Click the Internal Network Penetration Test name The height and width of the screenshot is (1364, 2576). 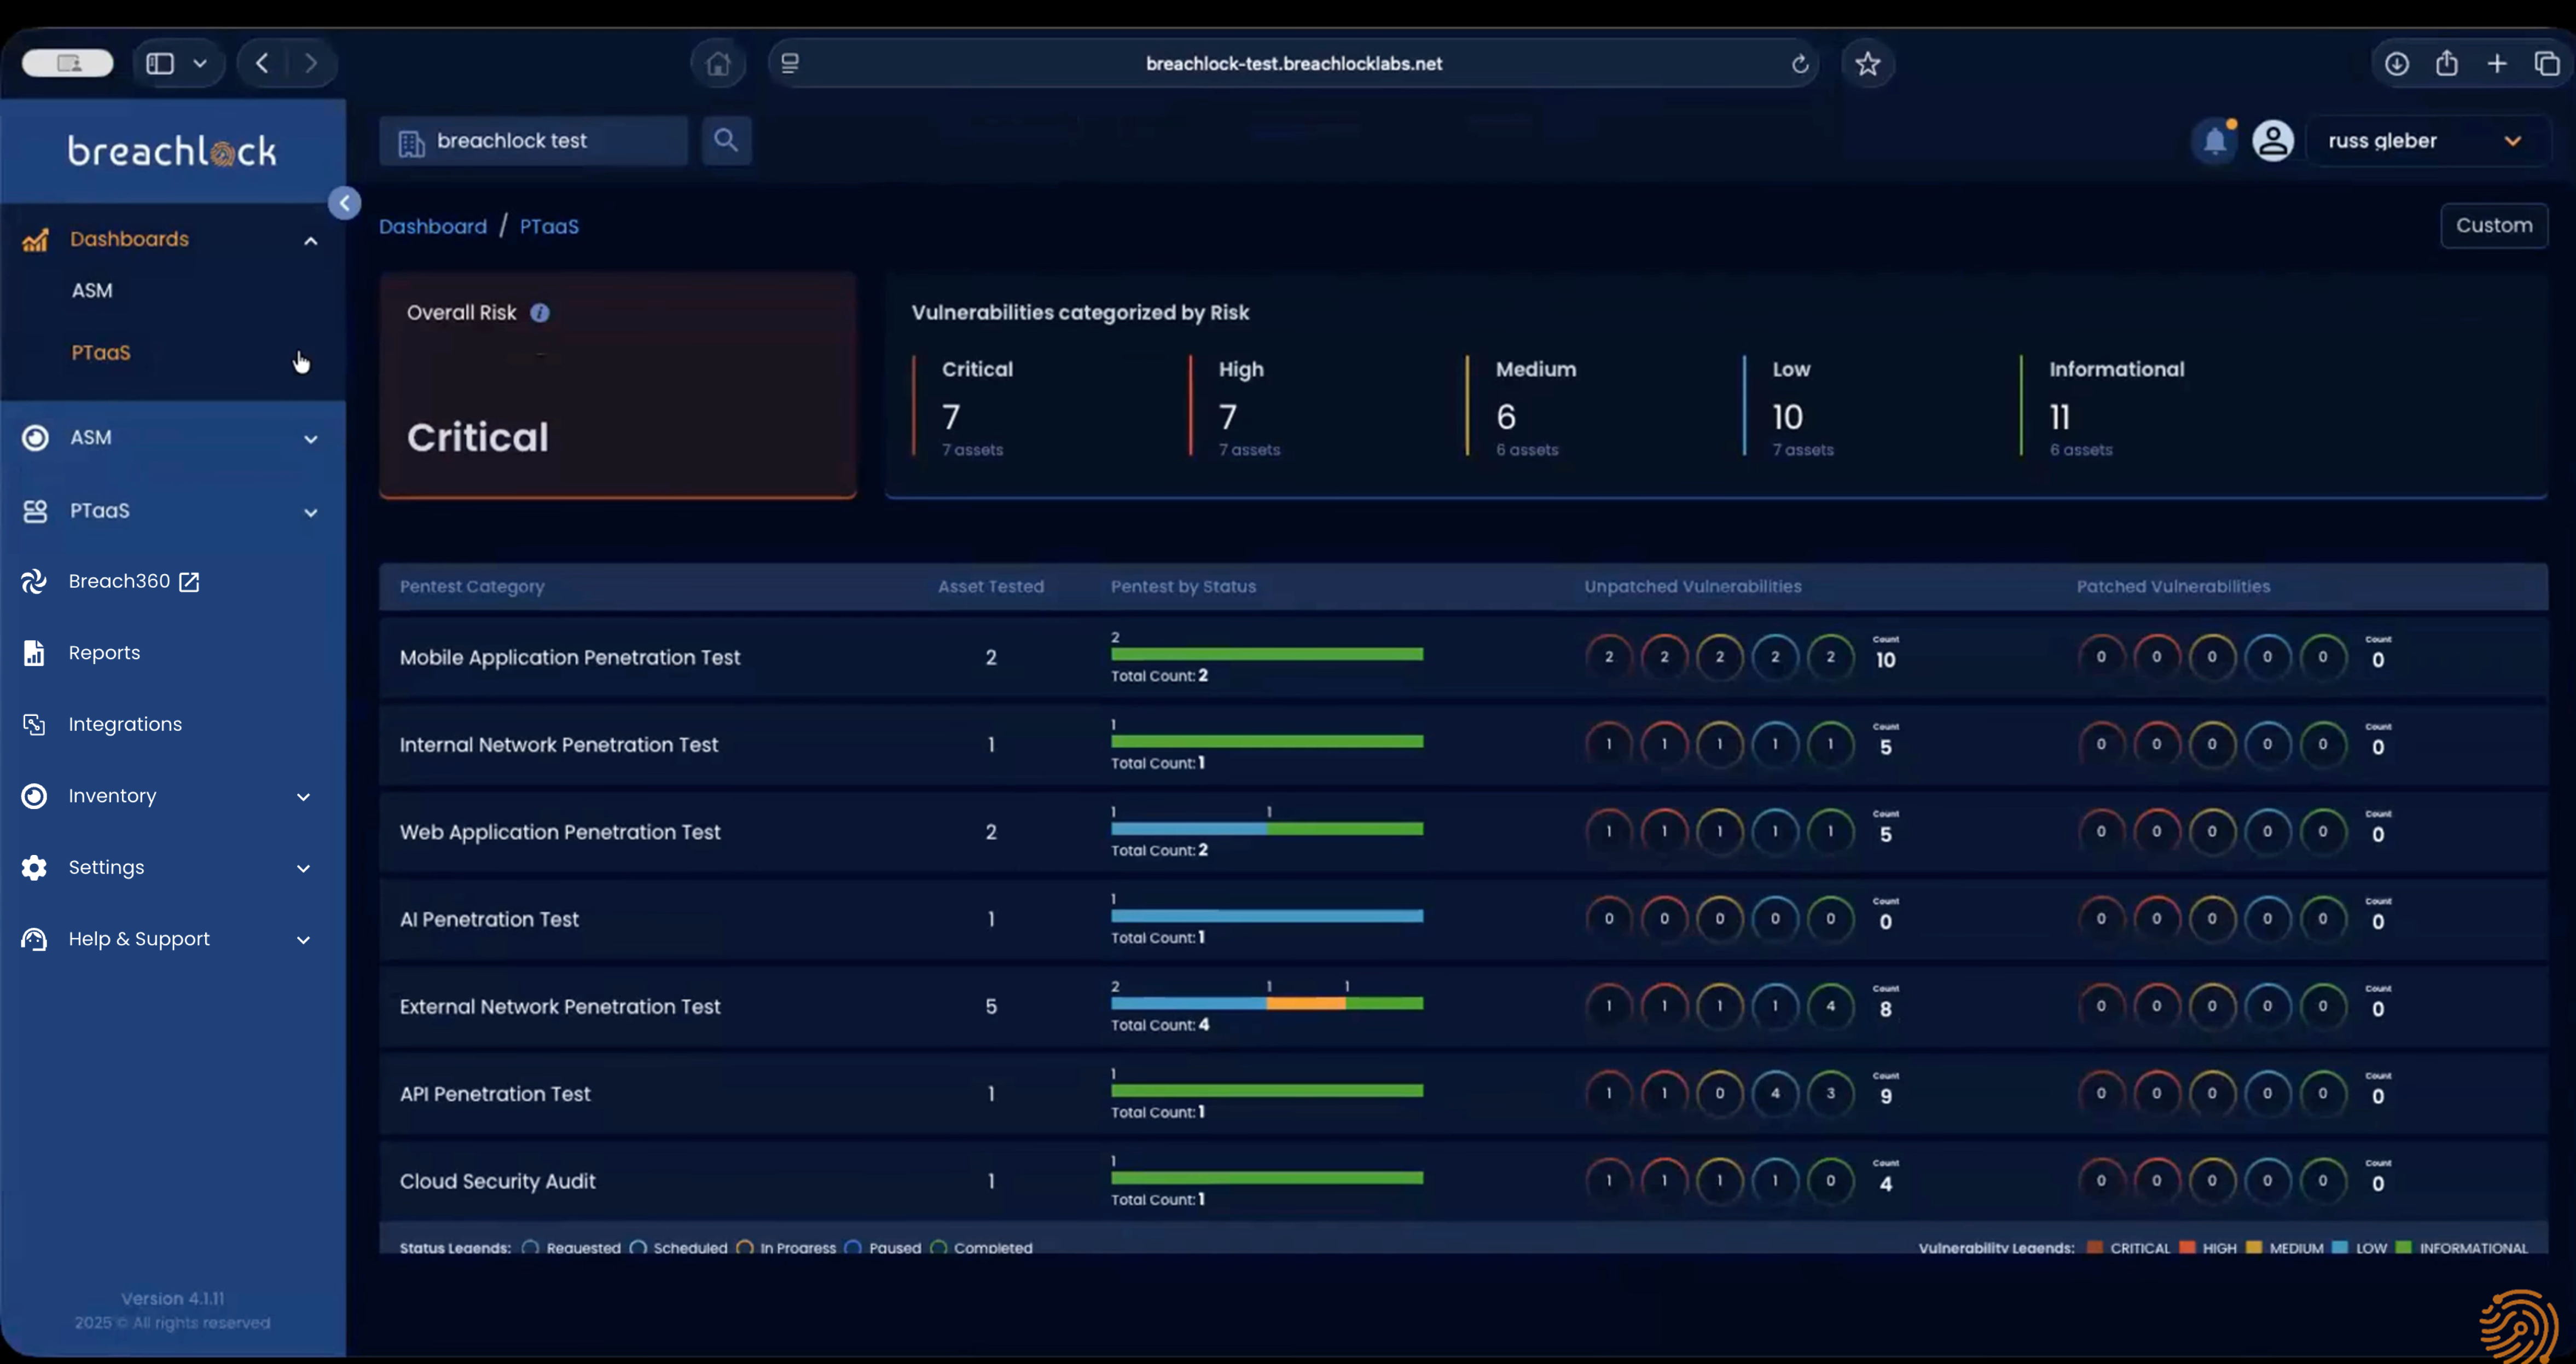pyautogui.click(x=559, y=745)
